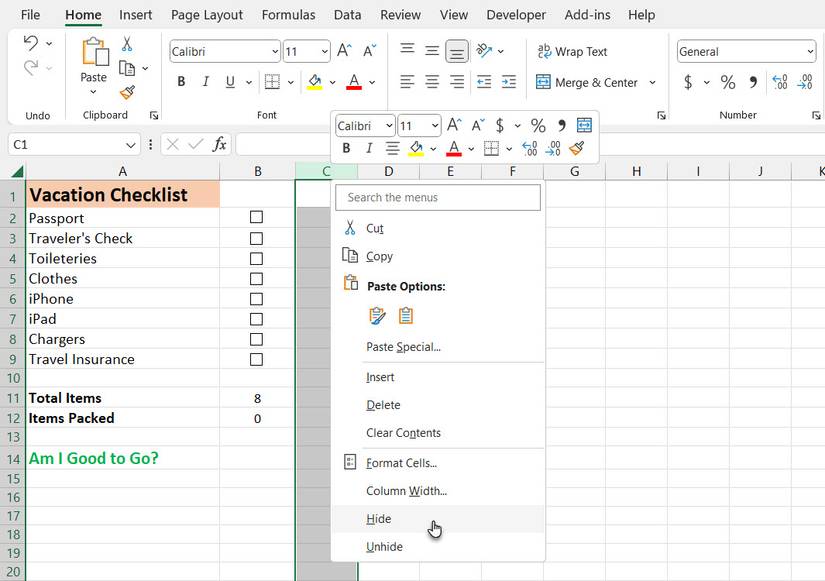Open the ribbon font size dropdown

(x=325, y=52)
